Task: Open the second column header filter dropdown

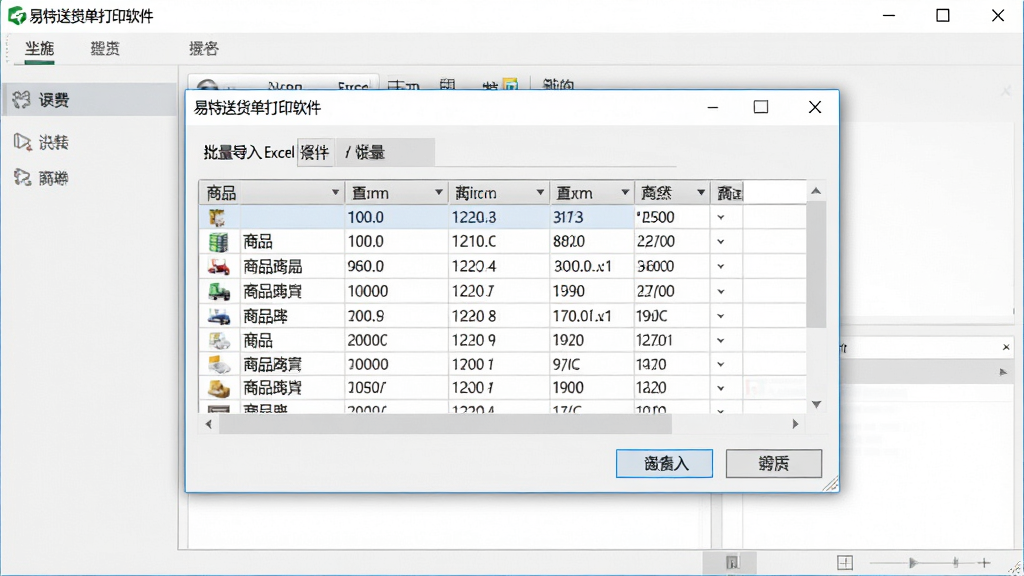Action: tap(439, 193)
